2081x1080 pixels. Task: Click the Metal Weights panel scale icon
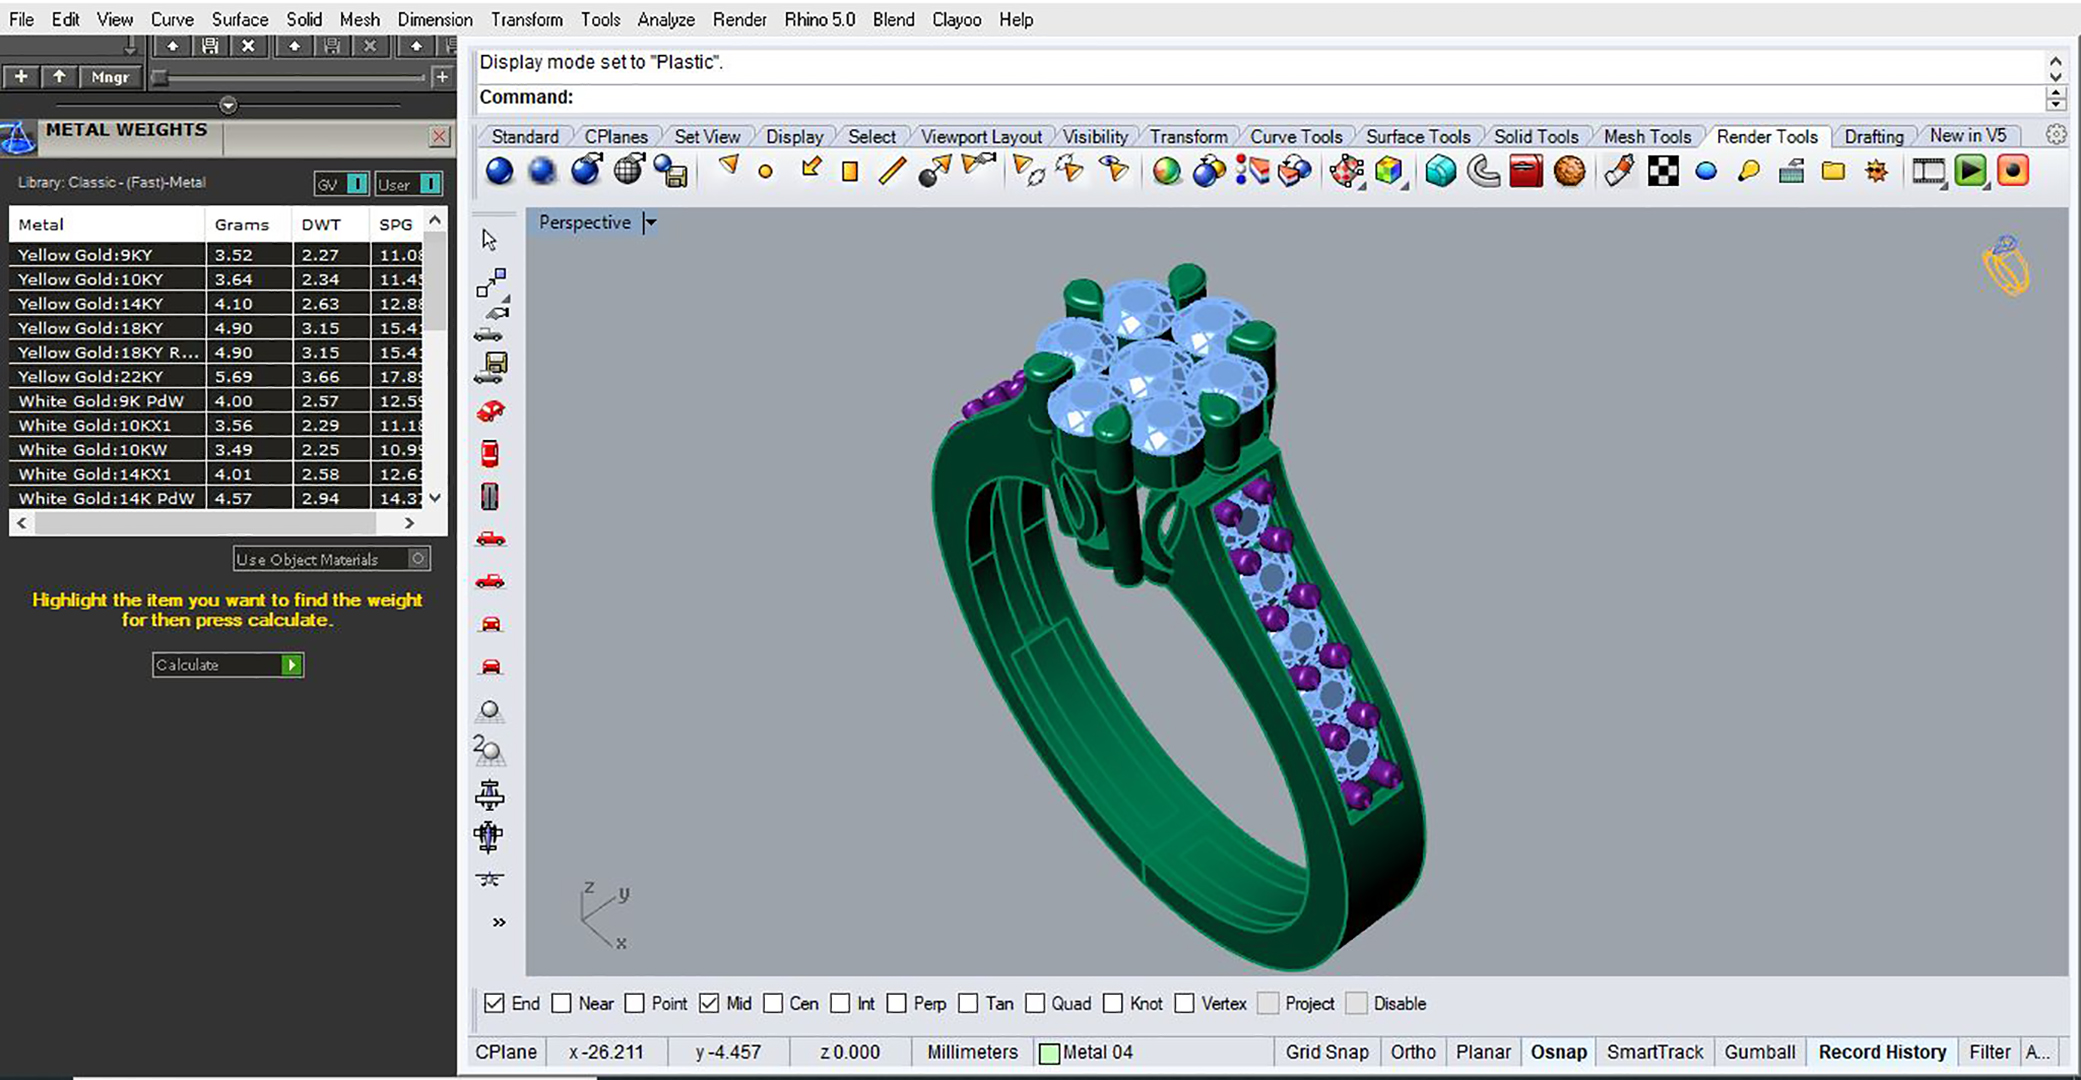point(20,137)
